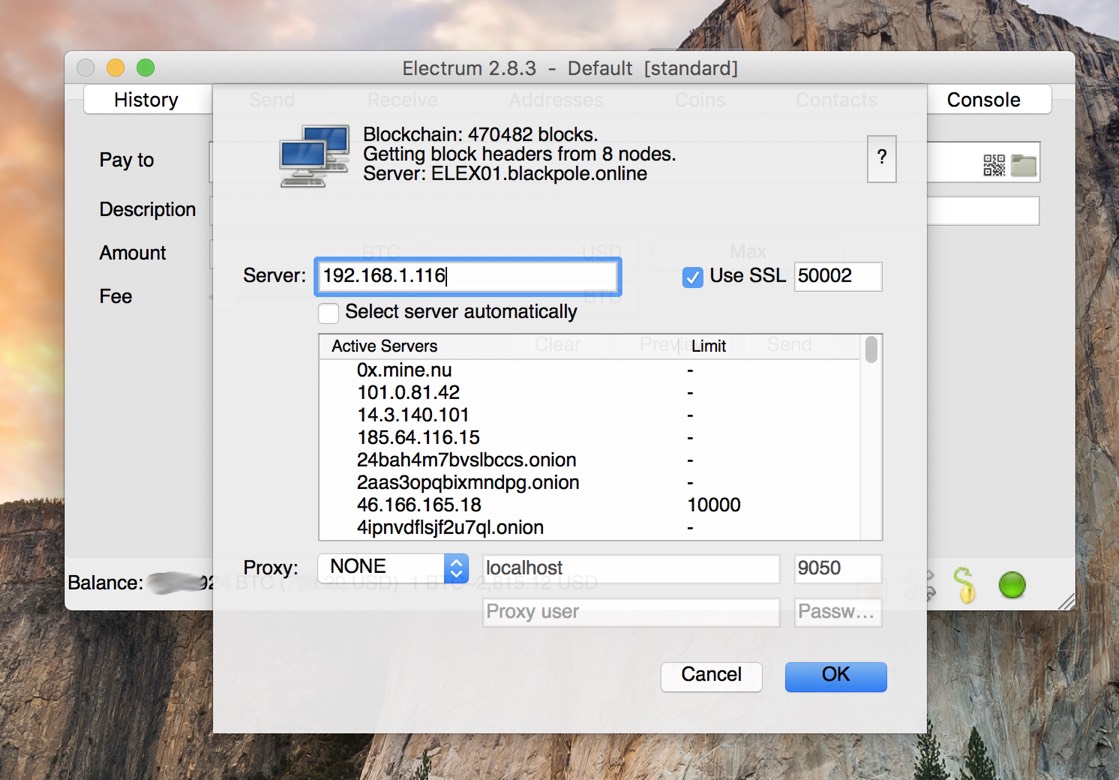The height and width of the screenshot is (780, 1119).
Task: Click the proxy port 9050 field
Action: click(838, 568)
